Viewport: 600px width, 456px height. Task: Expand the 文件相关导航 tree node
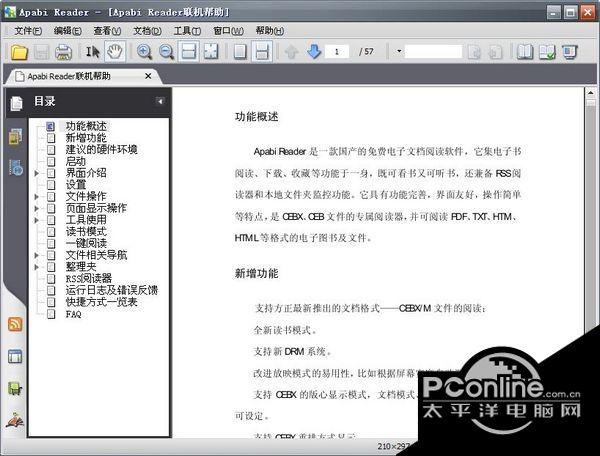point(37,255)
